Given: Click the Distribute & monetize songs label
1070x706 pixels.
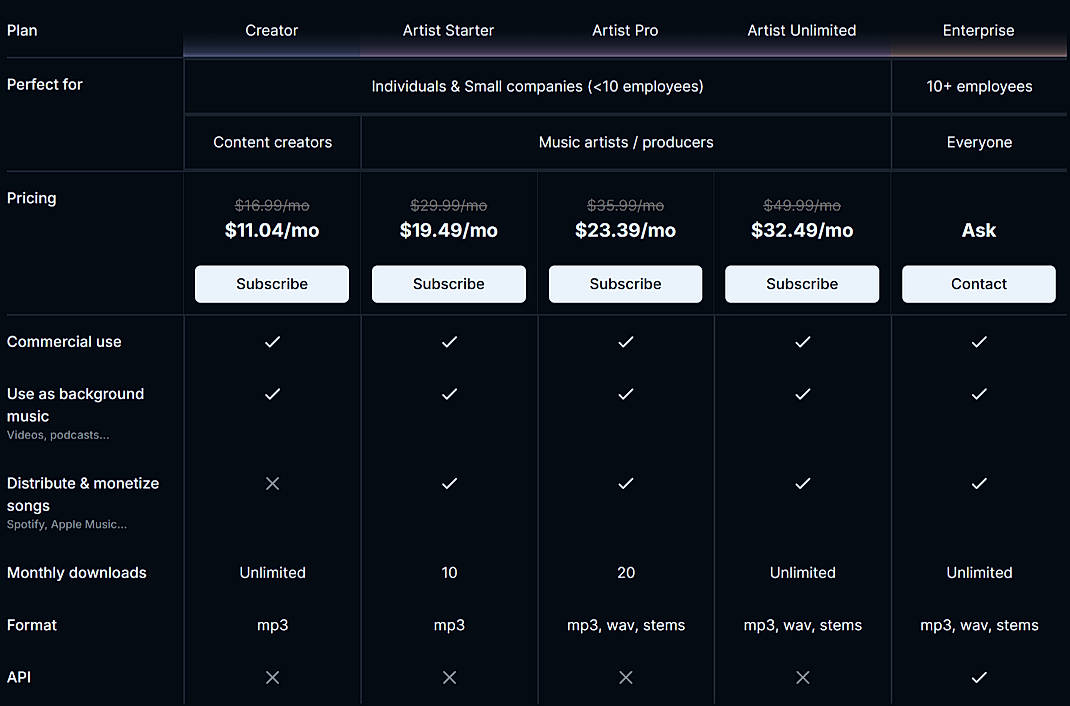Looking at the screenshot, I should pos(83,495).
